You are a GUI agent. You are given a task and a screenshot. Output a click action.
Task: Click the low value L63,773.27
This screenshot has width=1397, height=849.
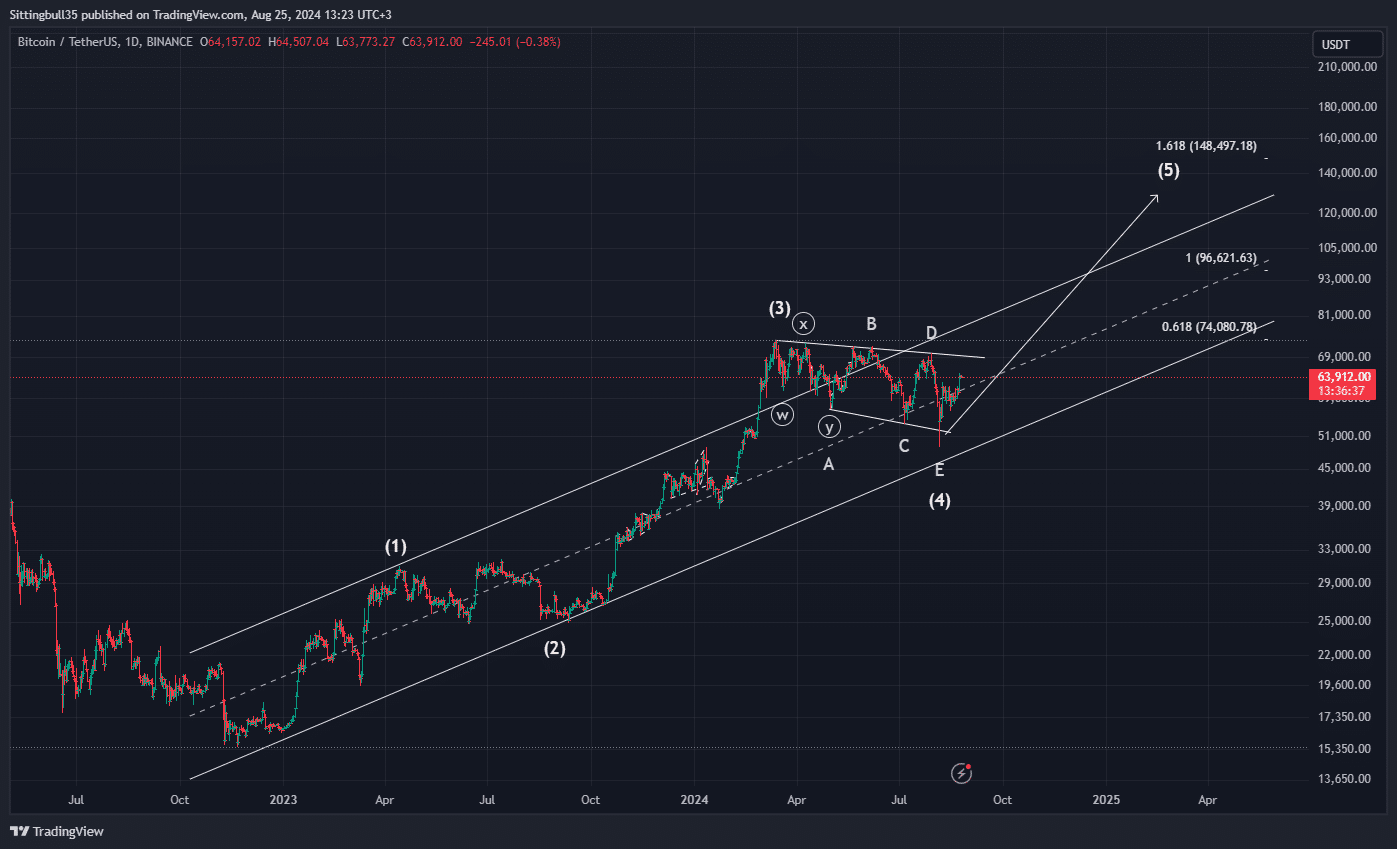pyautogui.click(x=366, y=42)
